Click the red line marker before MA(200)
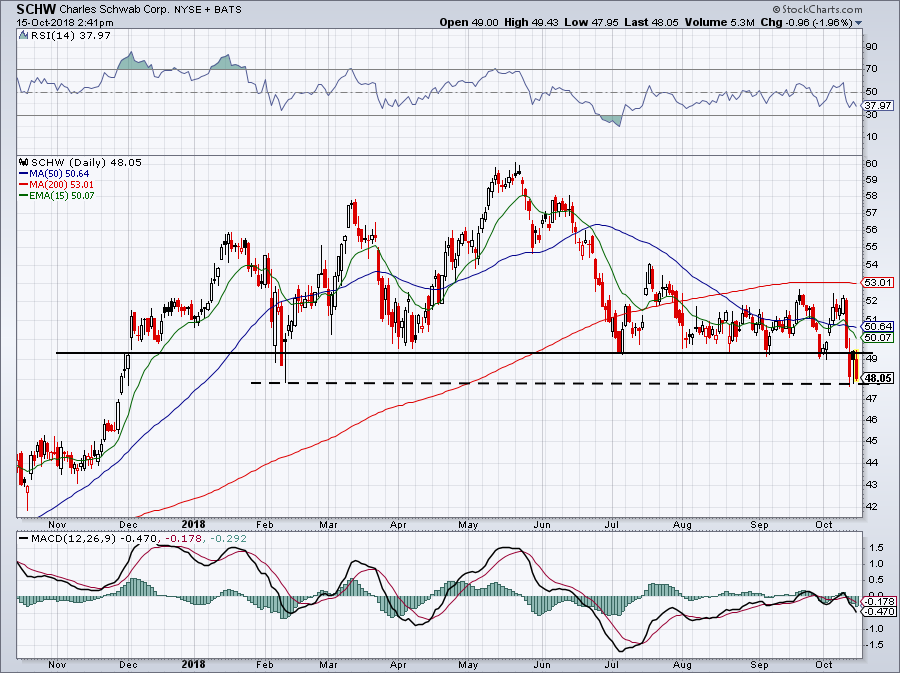 (x=24, y=185)
